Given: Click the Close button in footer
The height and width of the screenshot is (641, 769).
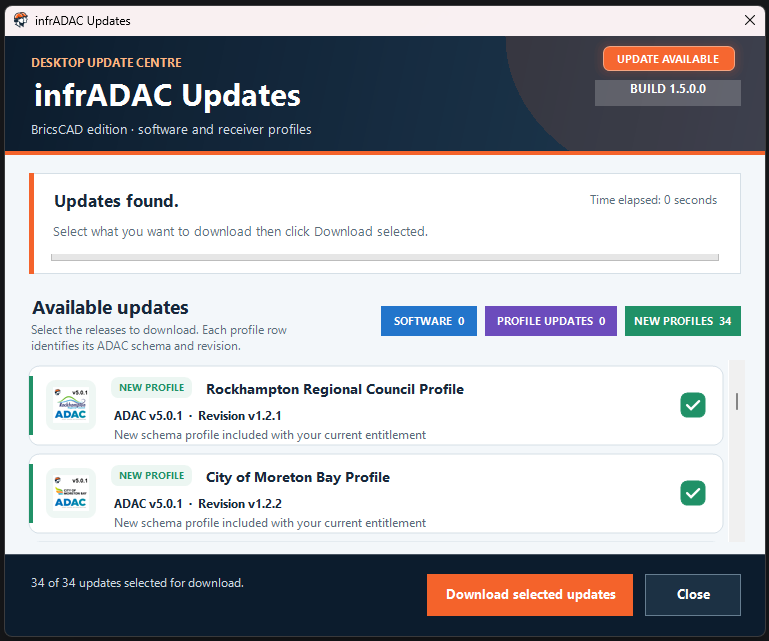Looking at the screenshot, I should pos(692,594).
